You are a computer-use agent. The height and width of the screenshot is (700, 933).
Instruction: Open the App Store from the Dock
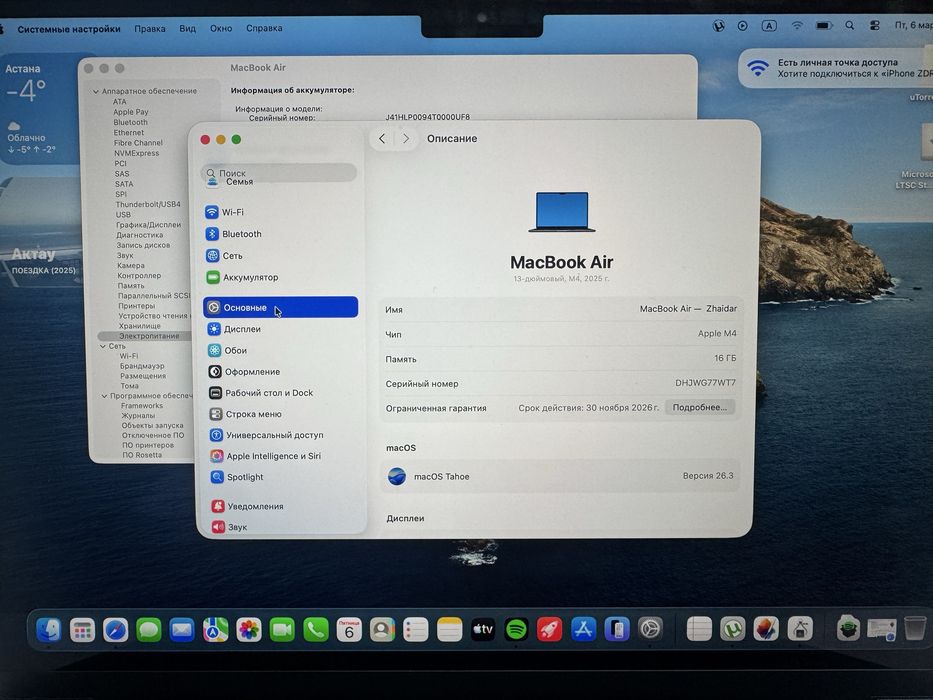click(x=583, y=629)
